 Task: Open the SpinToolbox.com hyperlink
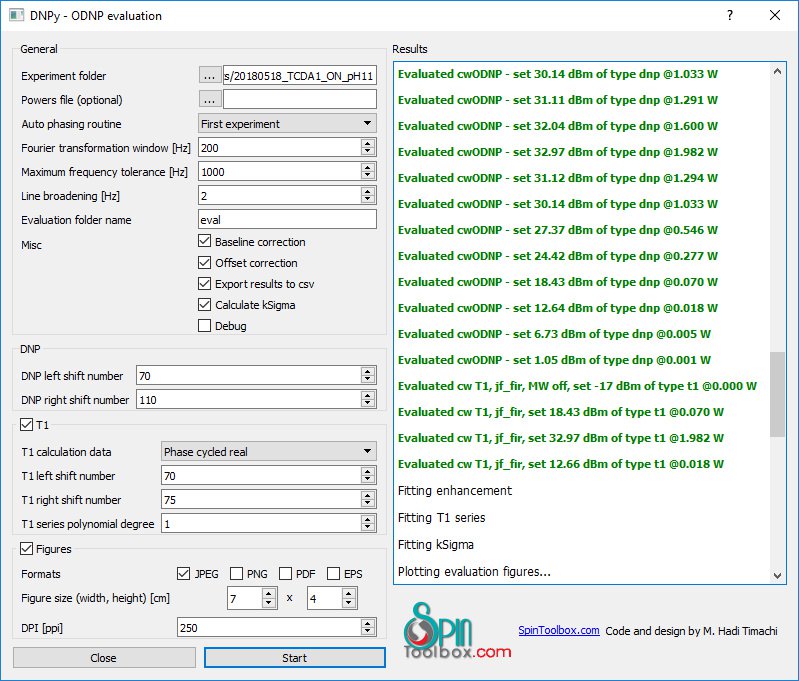[x=559, y=631]
